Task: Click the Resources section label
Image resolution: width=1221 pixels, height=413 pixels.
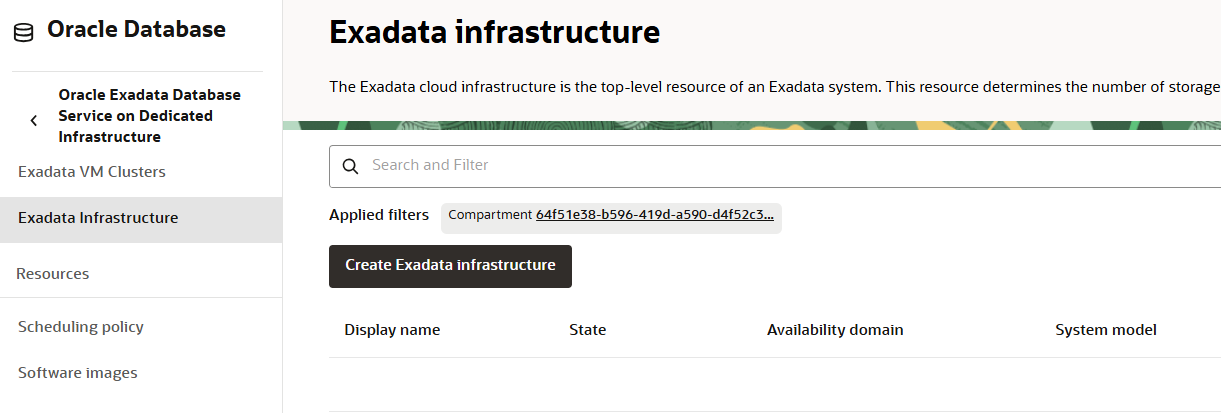Action: 53,274
